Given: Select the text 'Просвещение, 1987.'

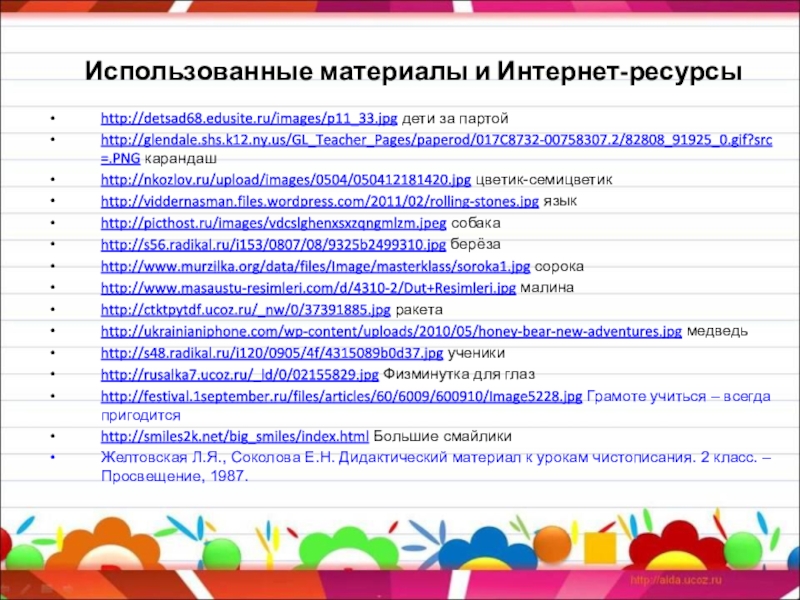Looking at the screenshot, I should (174, 477).
